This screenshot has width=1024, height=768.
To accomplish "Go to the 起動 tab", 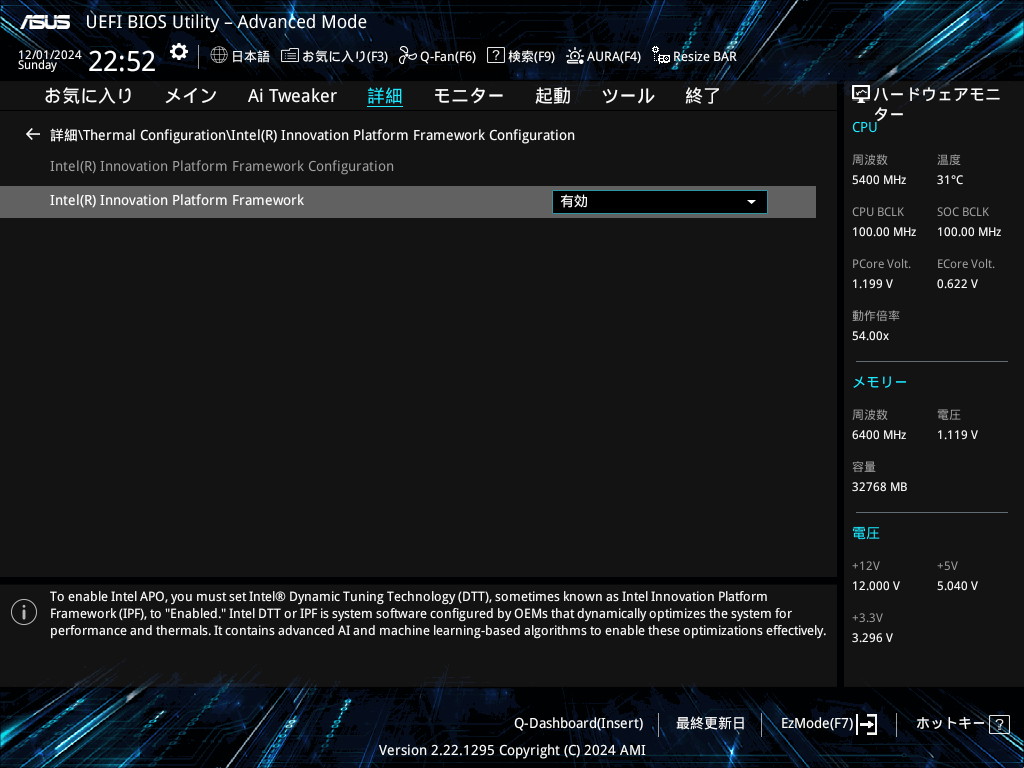I will (x=552, y=96).
